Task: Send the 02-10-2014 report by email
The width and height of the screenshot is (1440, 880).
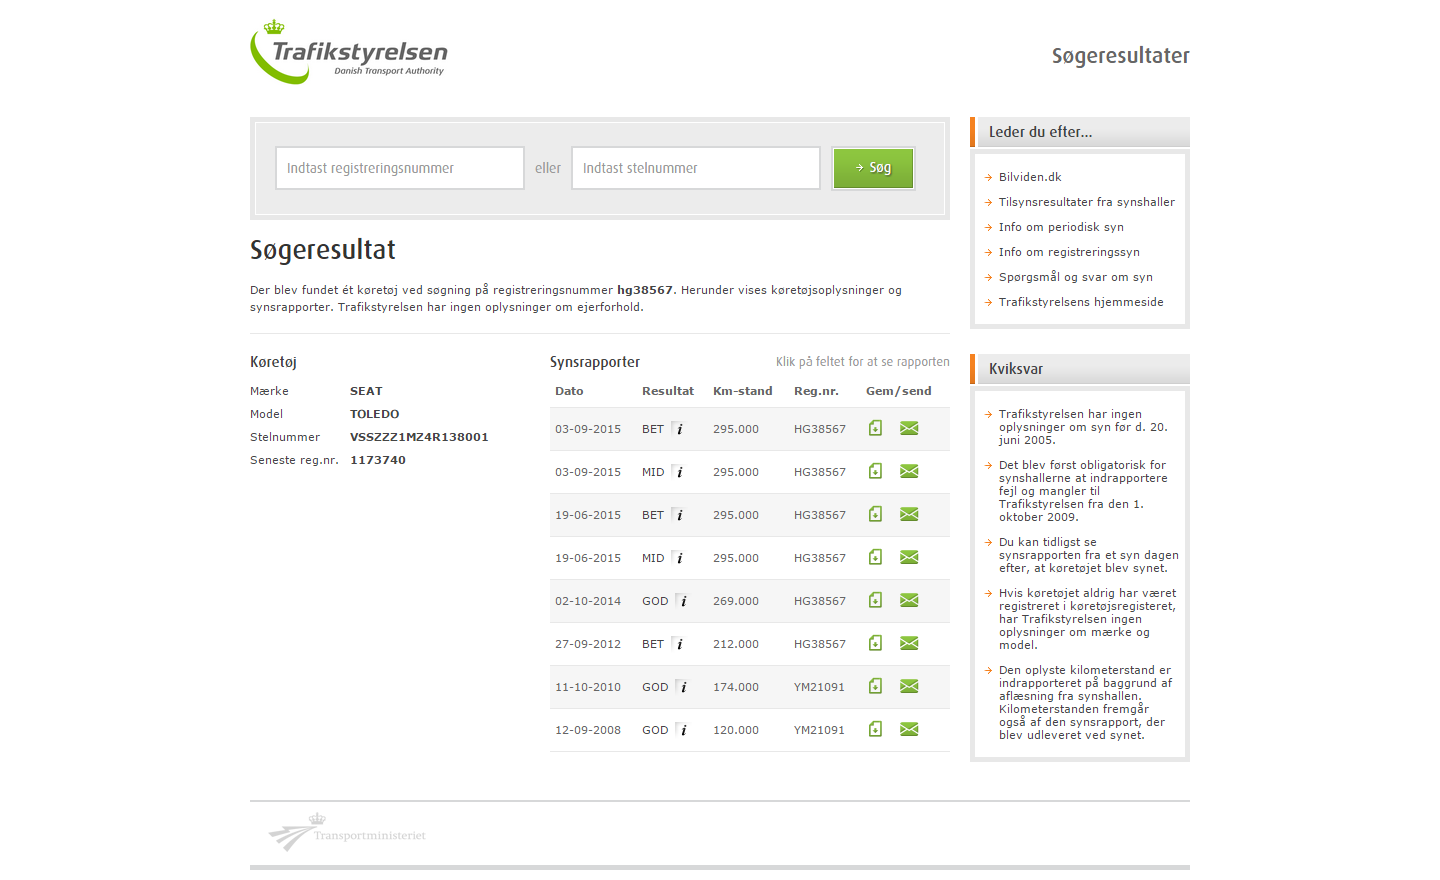Action: [909, 600]
